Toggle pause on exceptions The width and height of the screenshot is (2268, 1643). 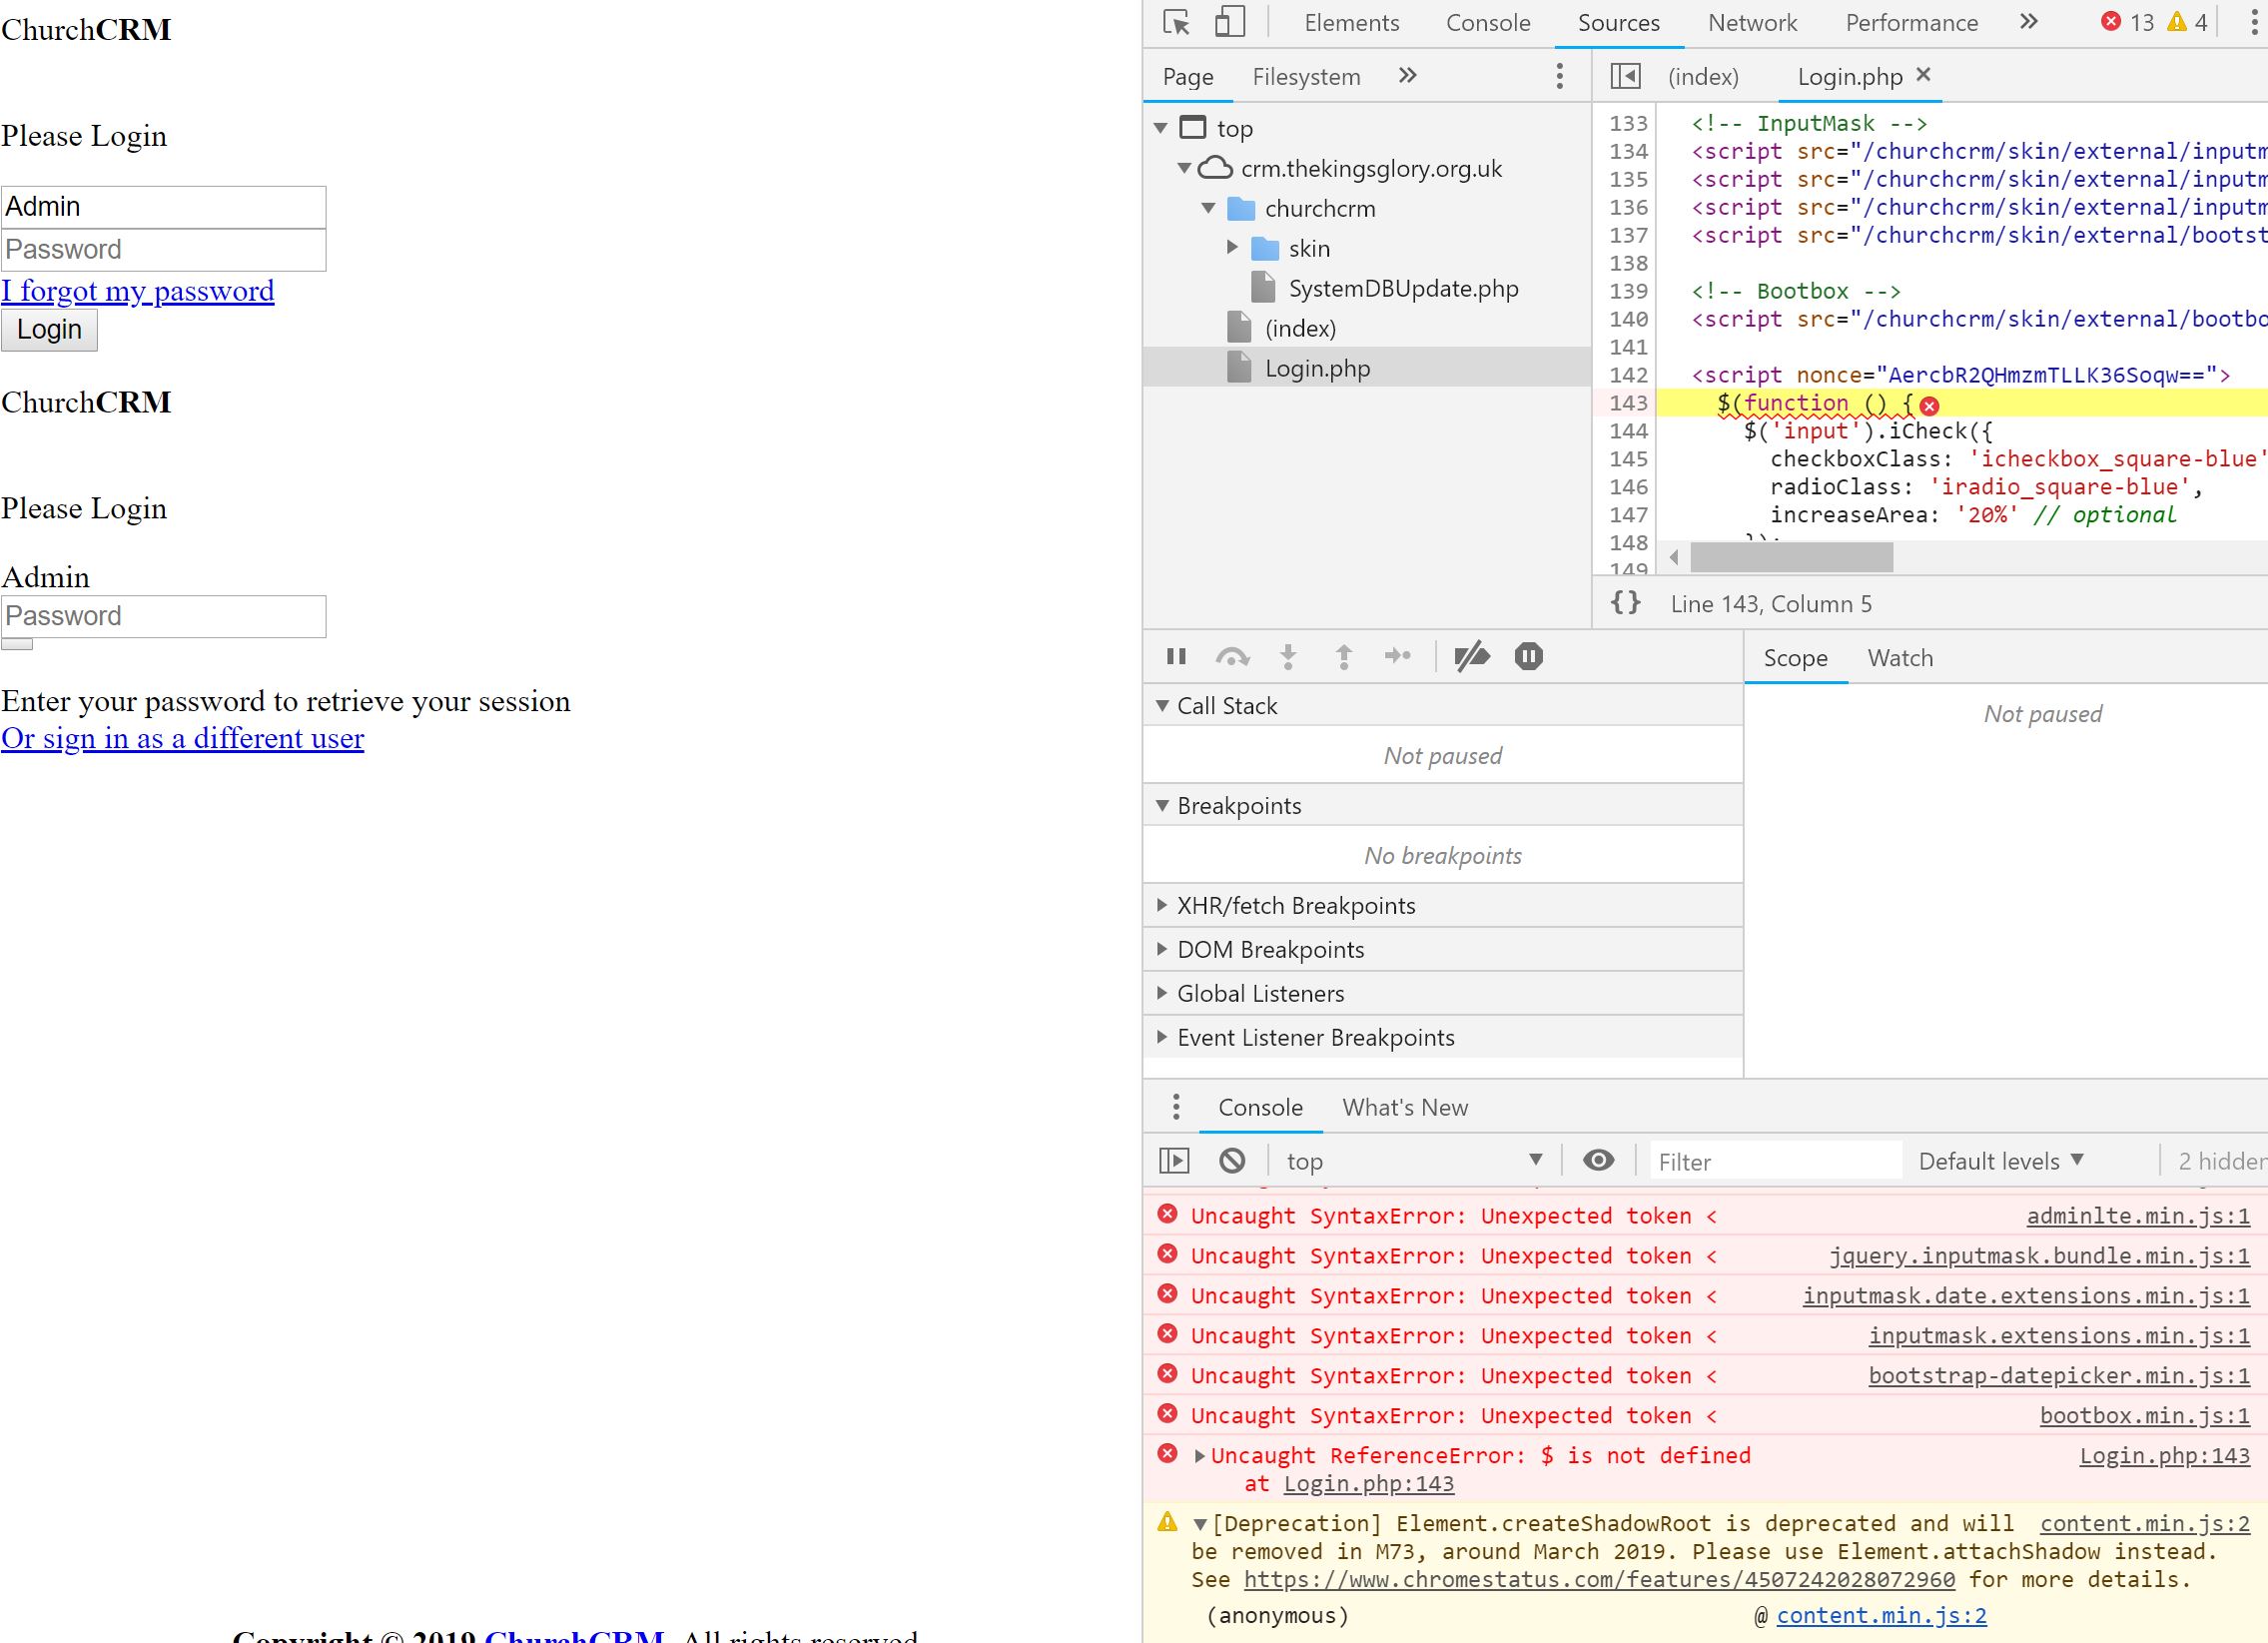[x=1529, y=656]
